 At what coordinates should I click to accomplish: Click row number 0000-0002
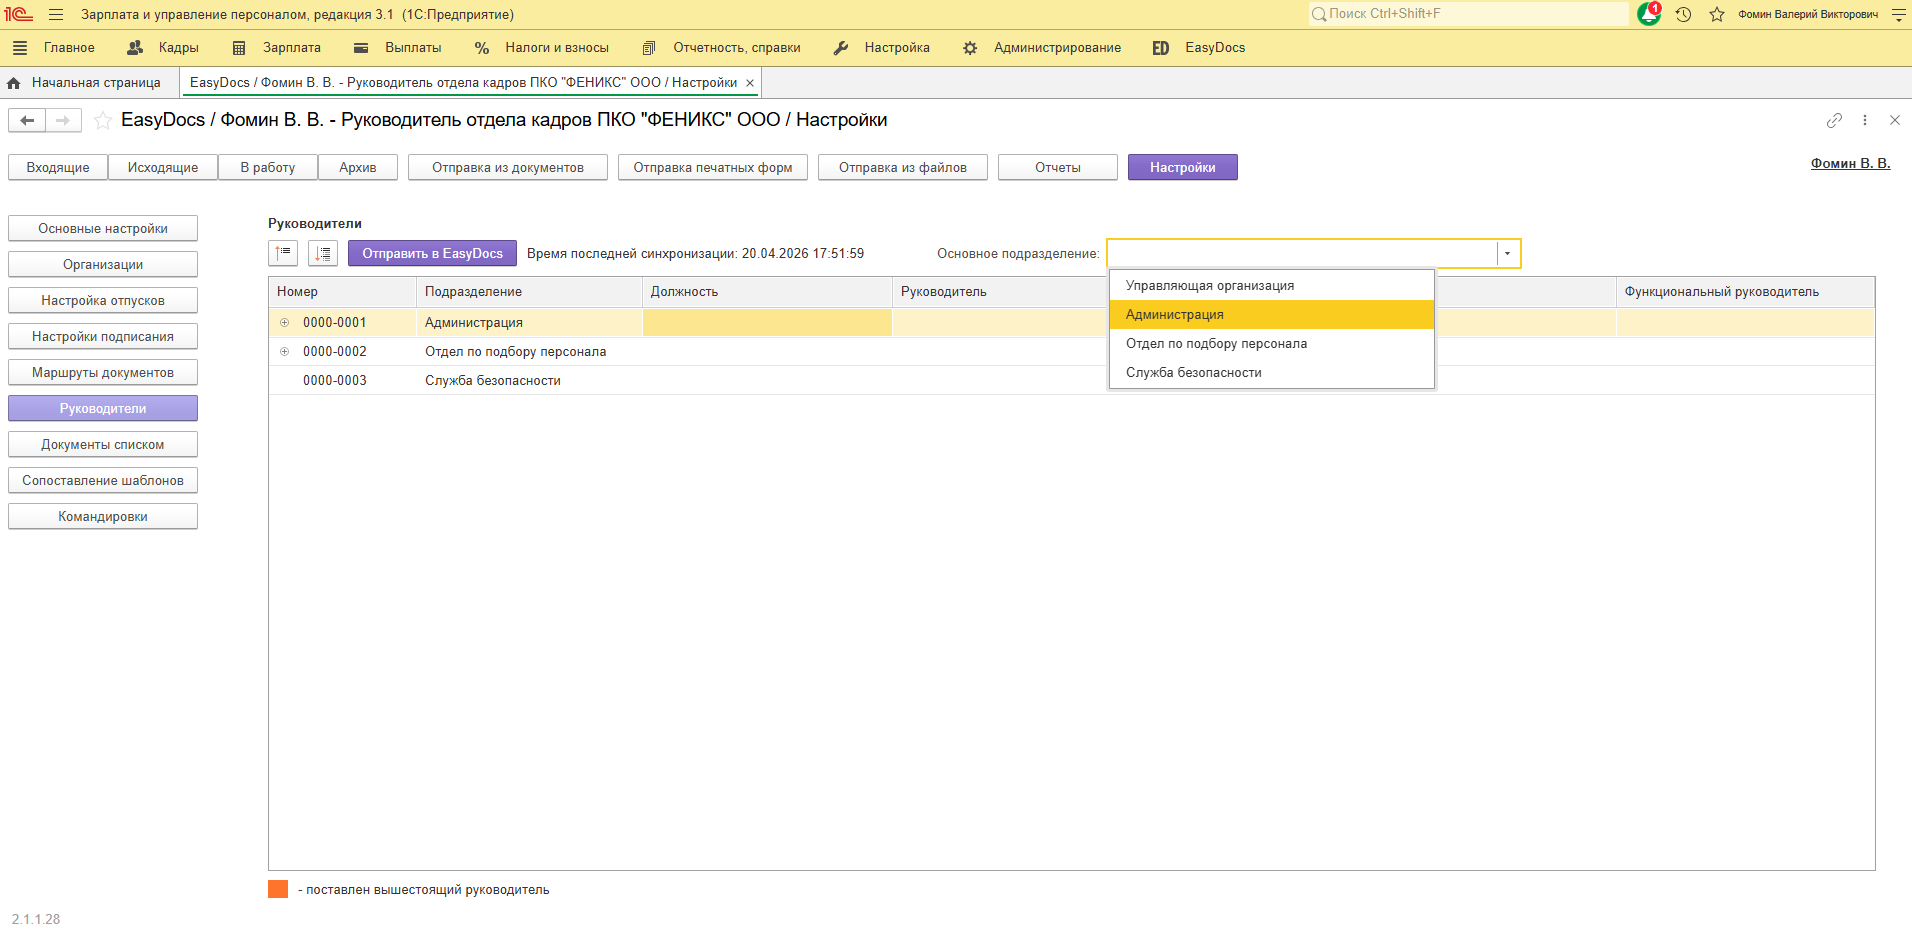pos(335,352)
